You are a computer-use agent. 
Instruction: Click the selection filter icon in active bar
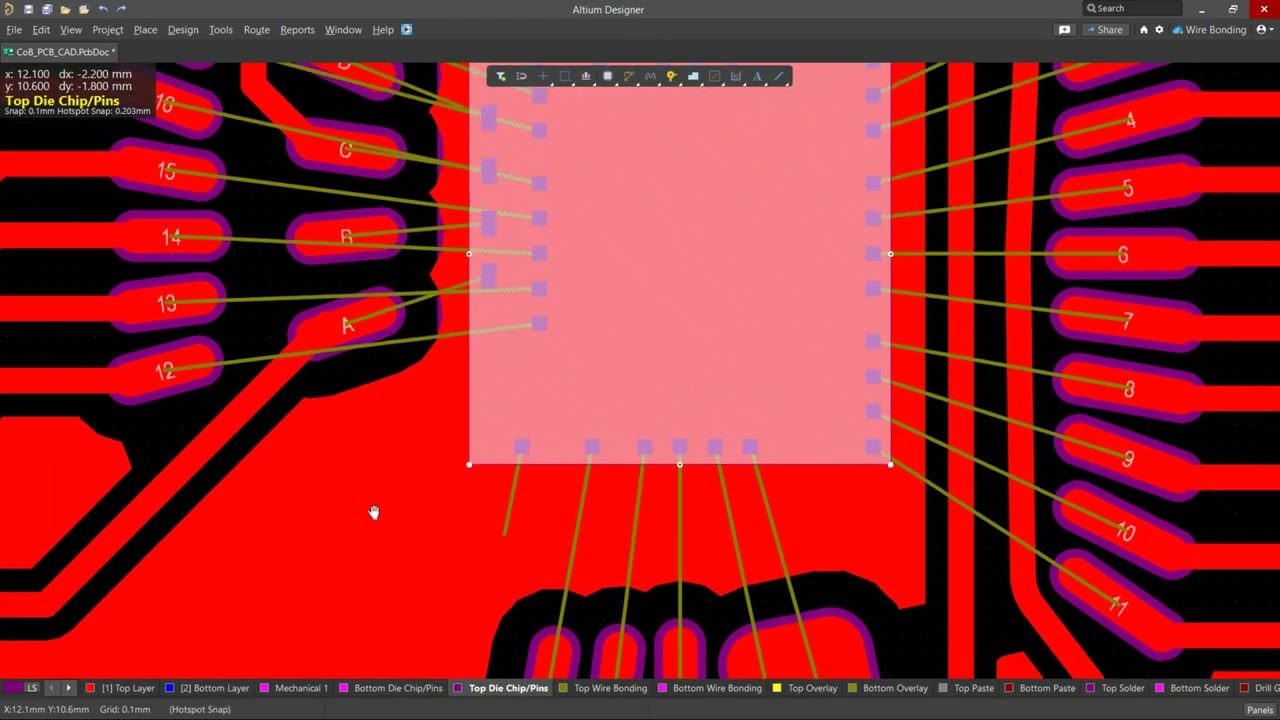click(501, 77)
